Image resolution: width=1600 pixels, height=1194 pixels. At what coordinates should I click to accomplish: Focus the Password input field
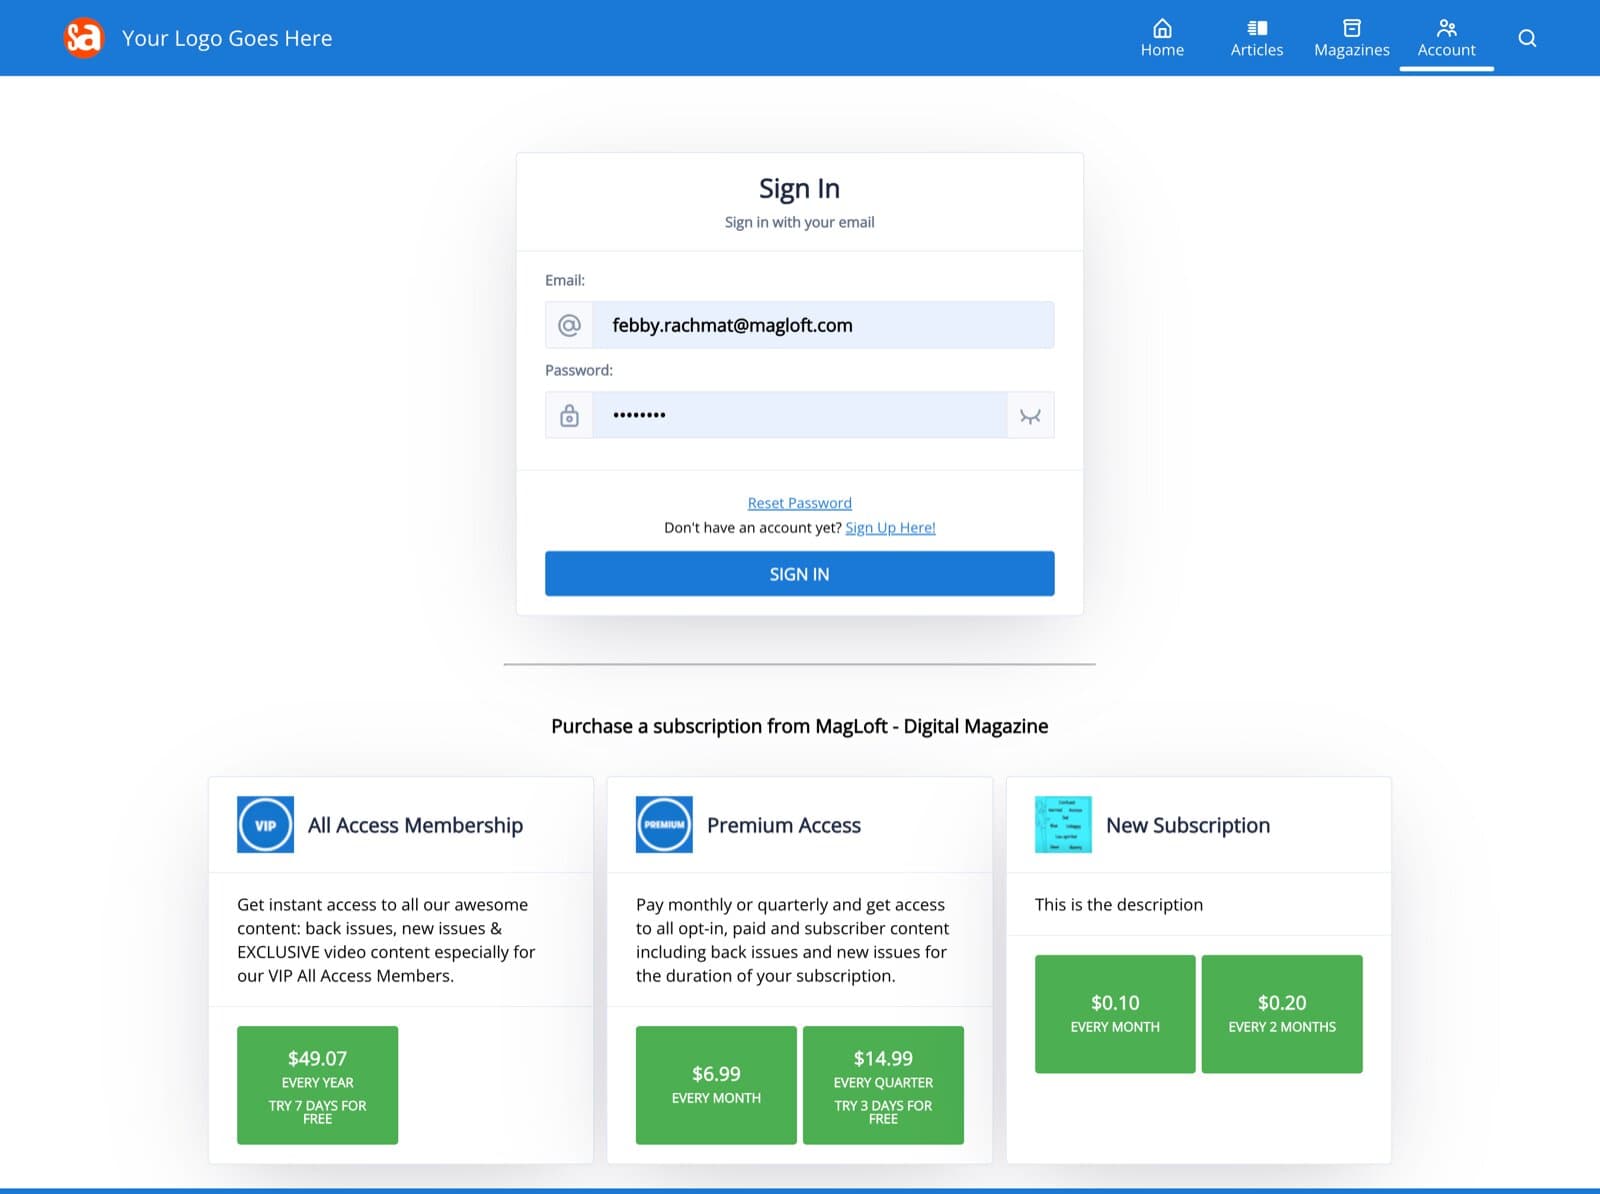[x=799, y=415]
